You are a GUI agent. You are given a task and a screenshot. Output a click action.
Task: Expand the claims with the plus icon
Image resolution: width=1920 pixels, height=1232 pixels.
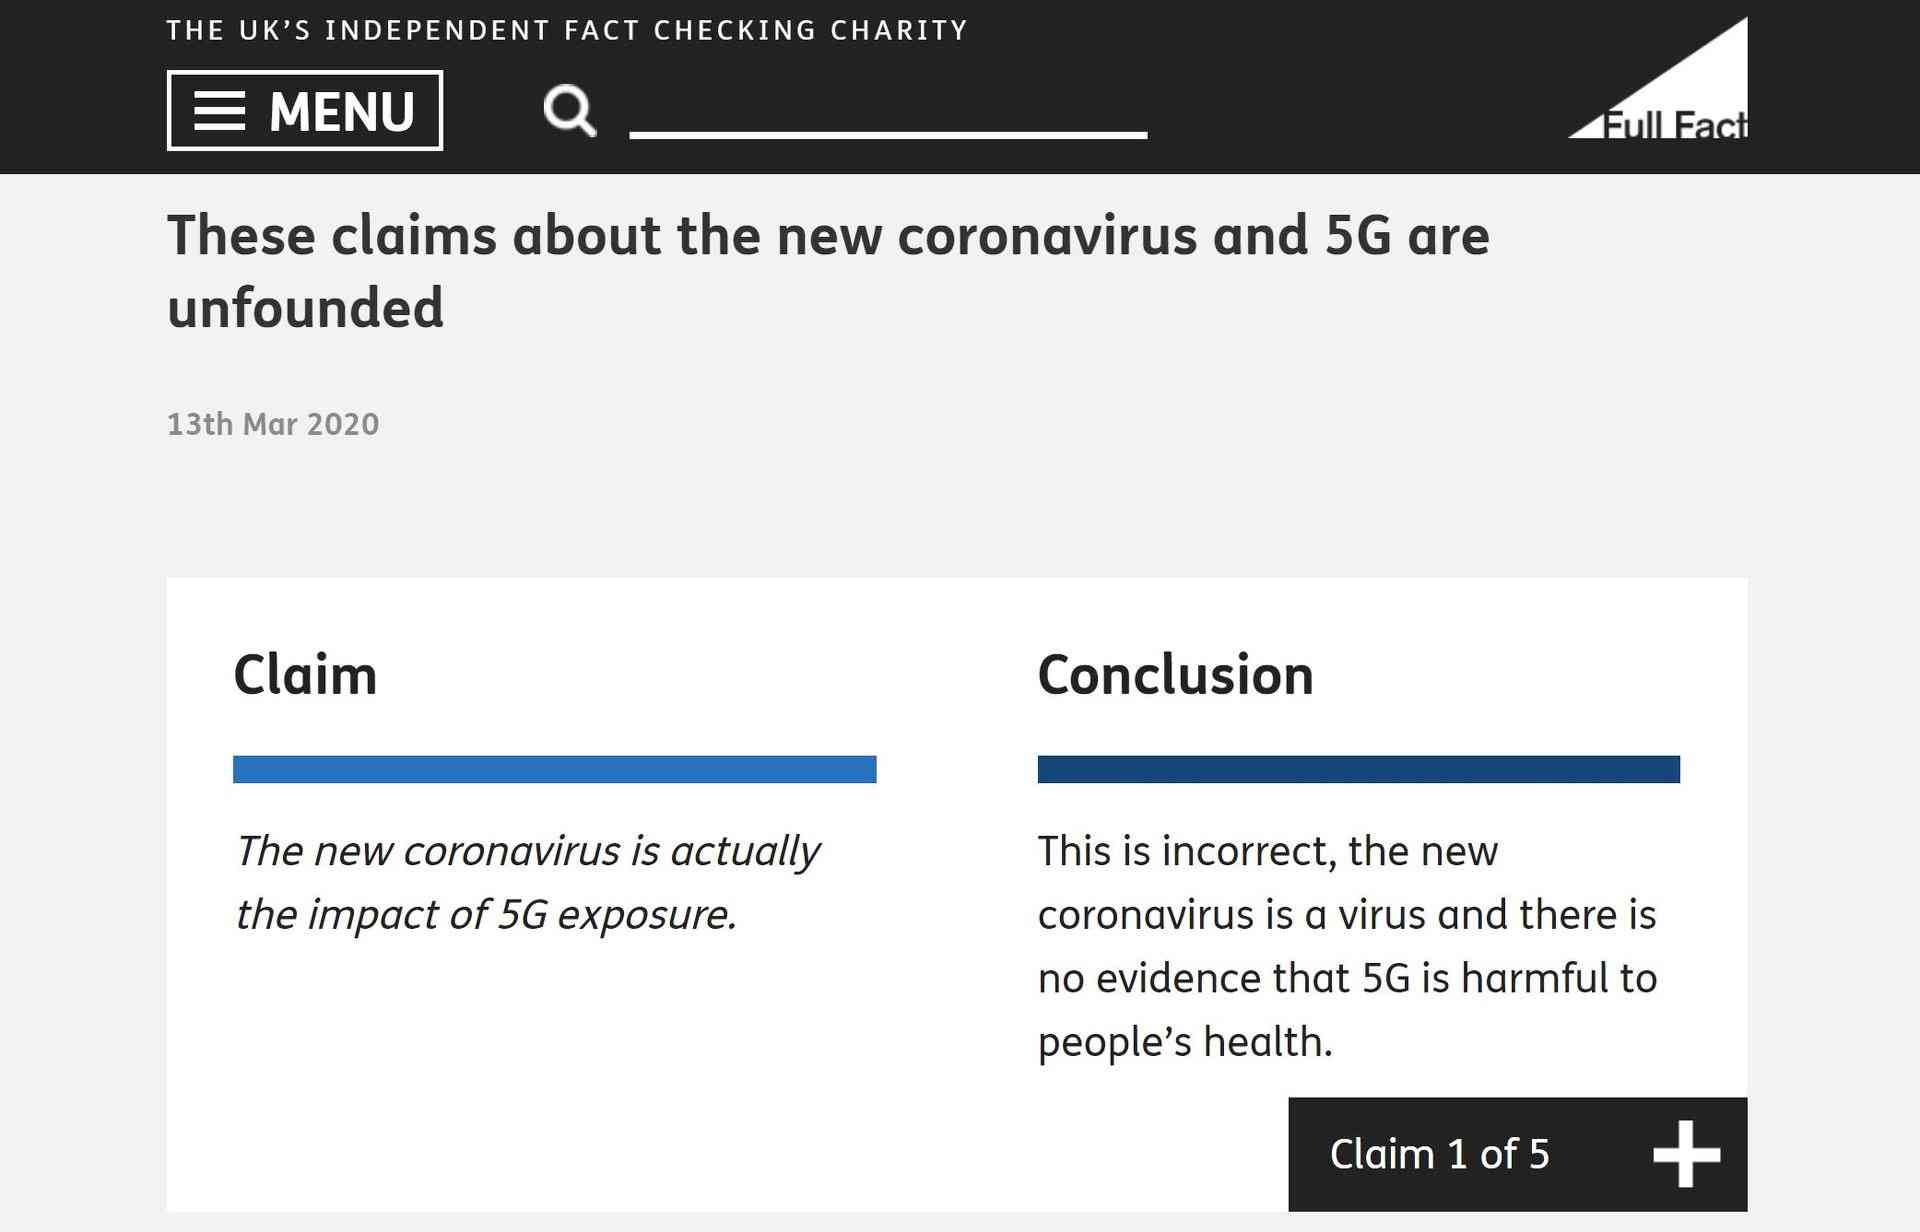pos(1686,1154)
